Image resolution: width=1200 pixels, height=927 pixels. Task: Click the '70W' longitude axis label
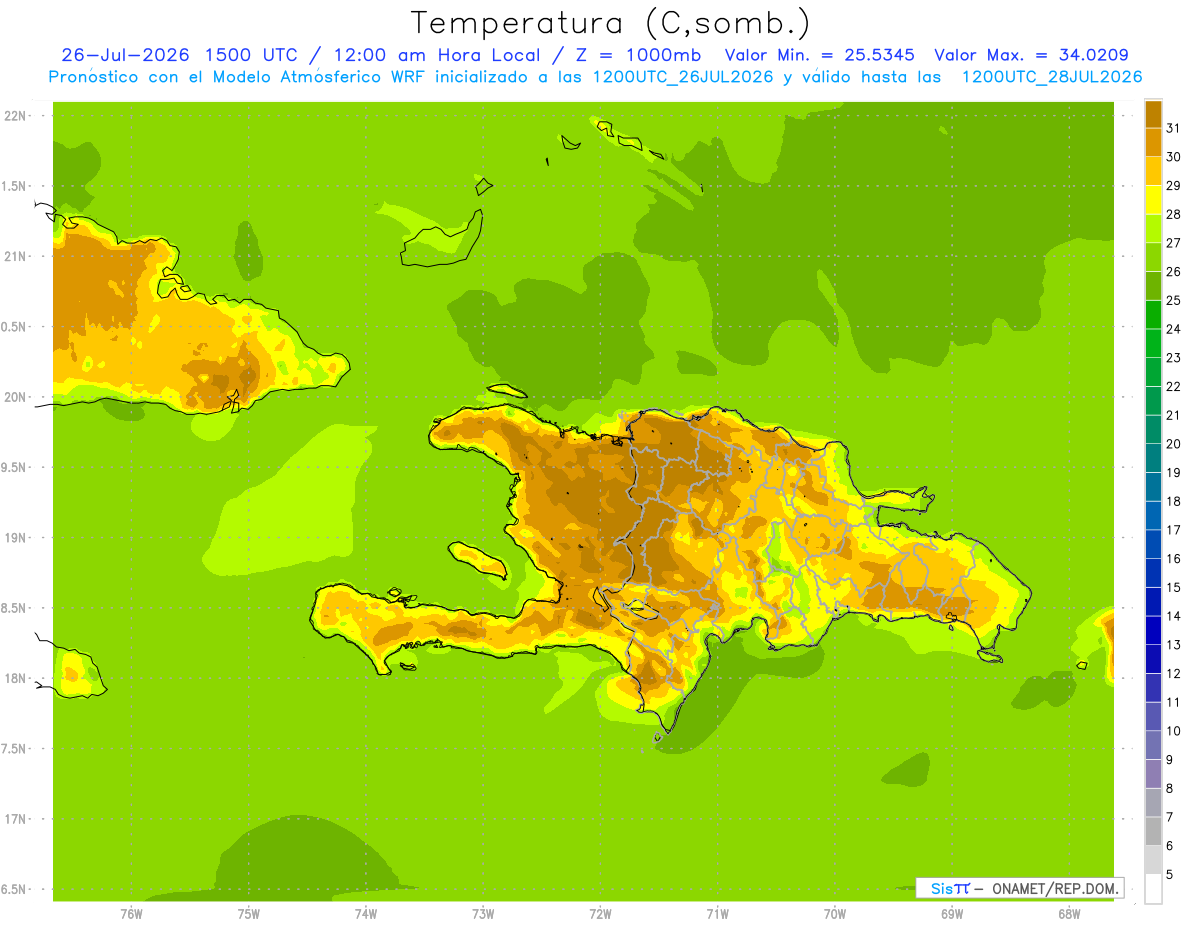click(x=834, y=914)
